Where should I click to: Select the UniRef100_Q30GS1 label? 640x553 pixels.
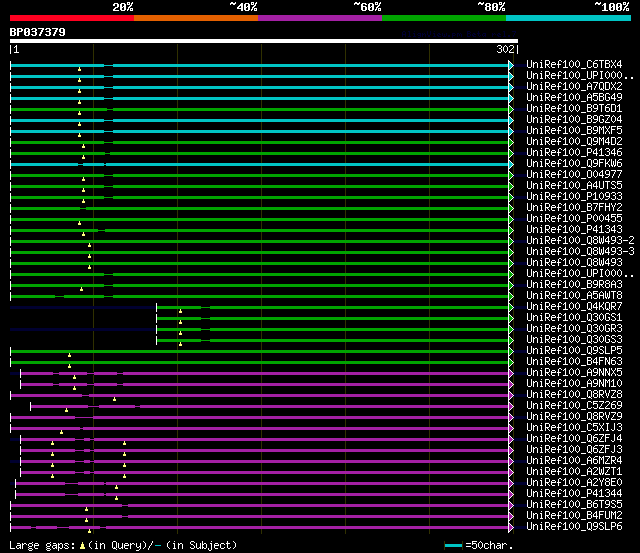[x=574, y=318]
